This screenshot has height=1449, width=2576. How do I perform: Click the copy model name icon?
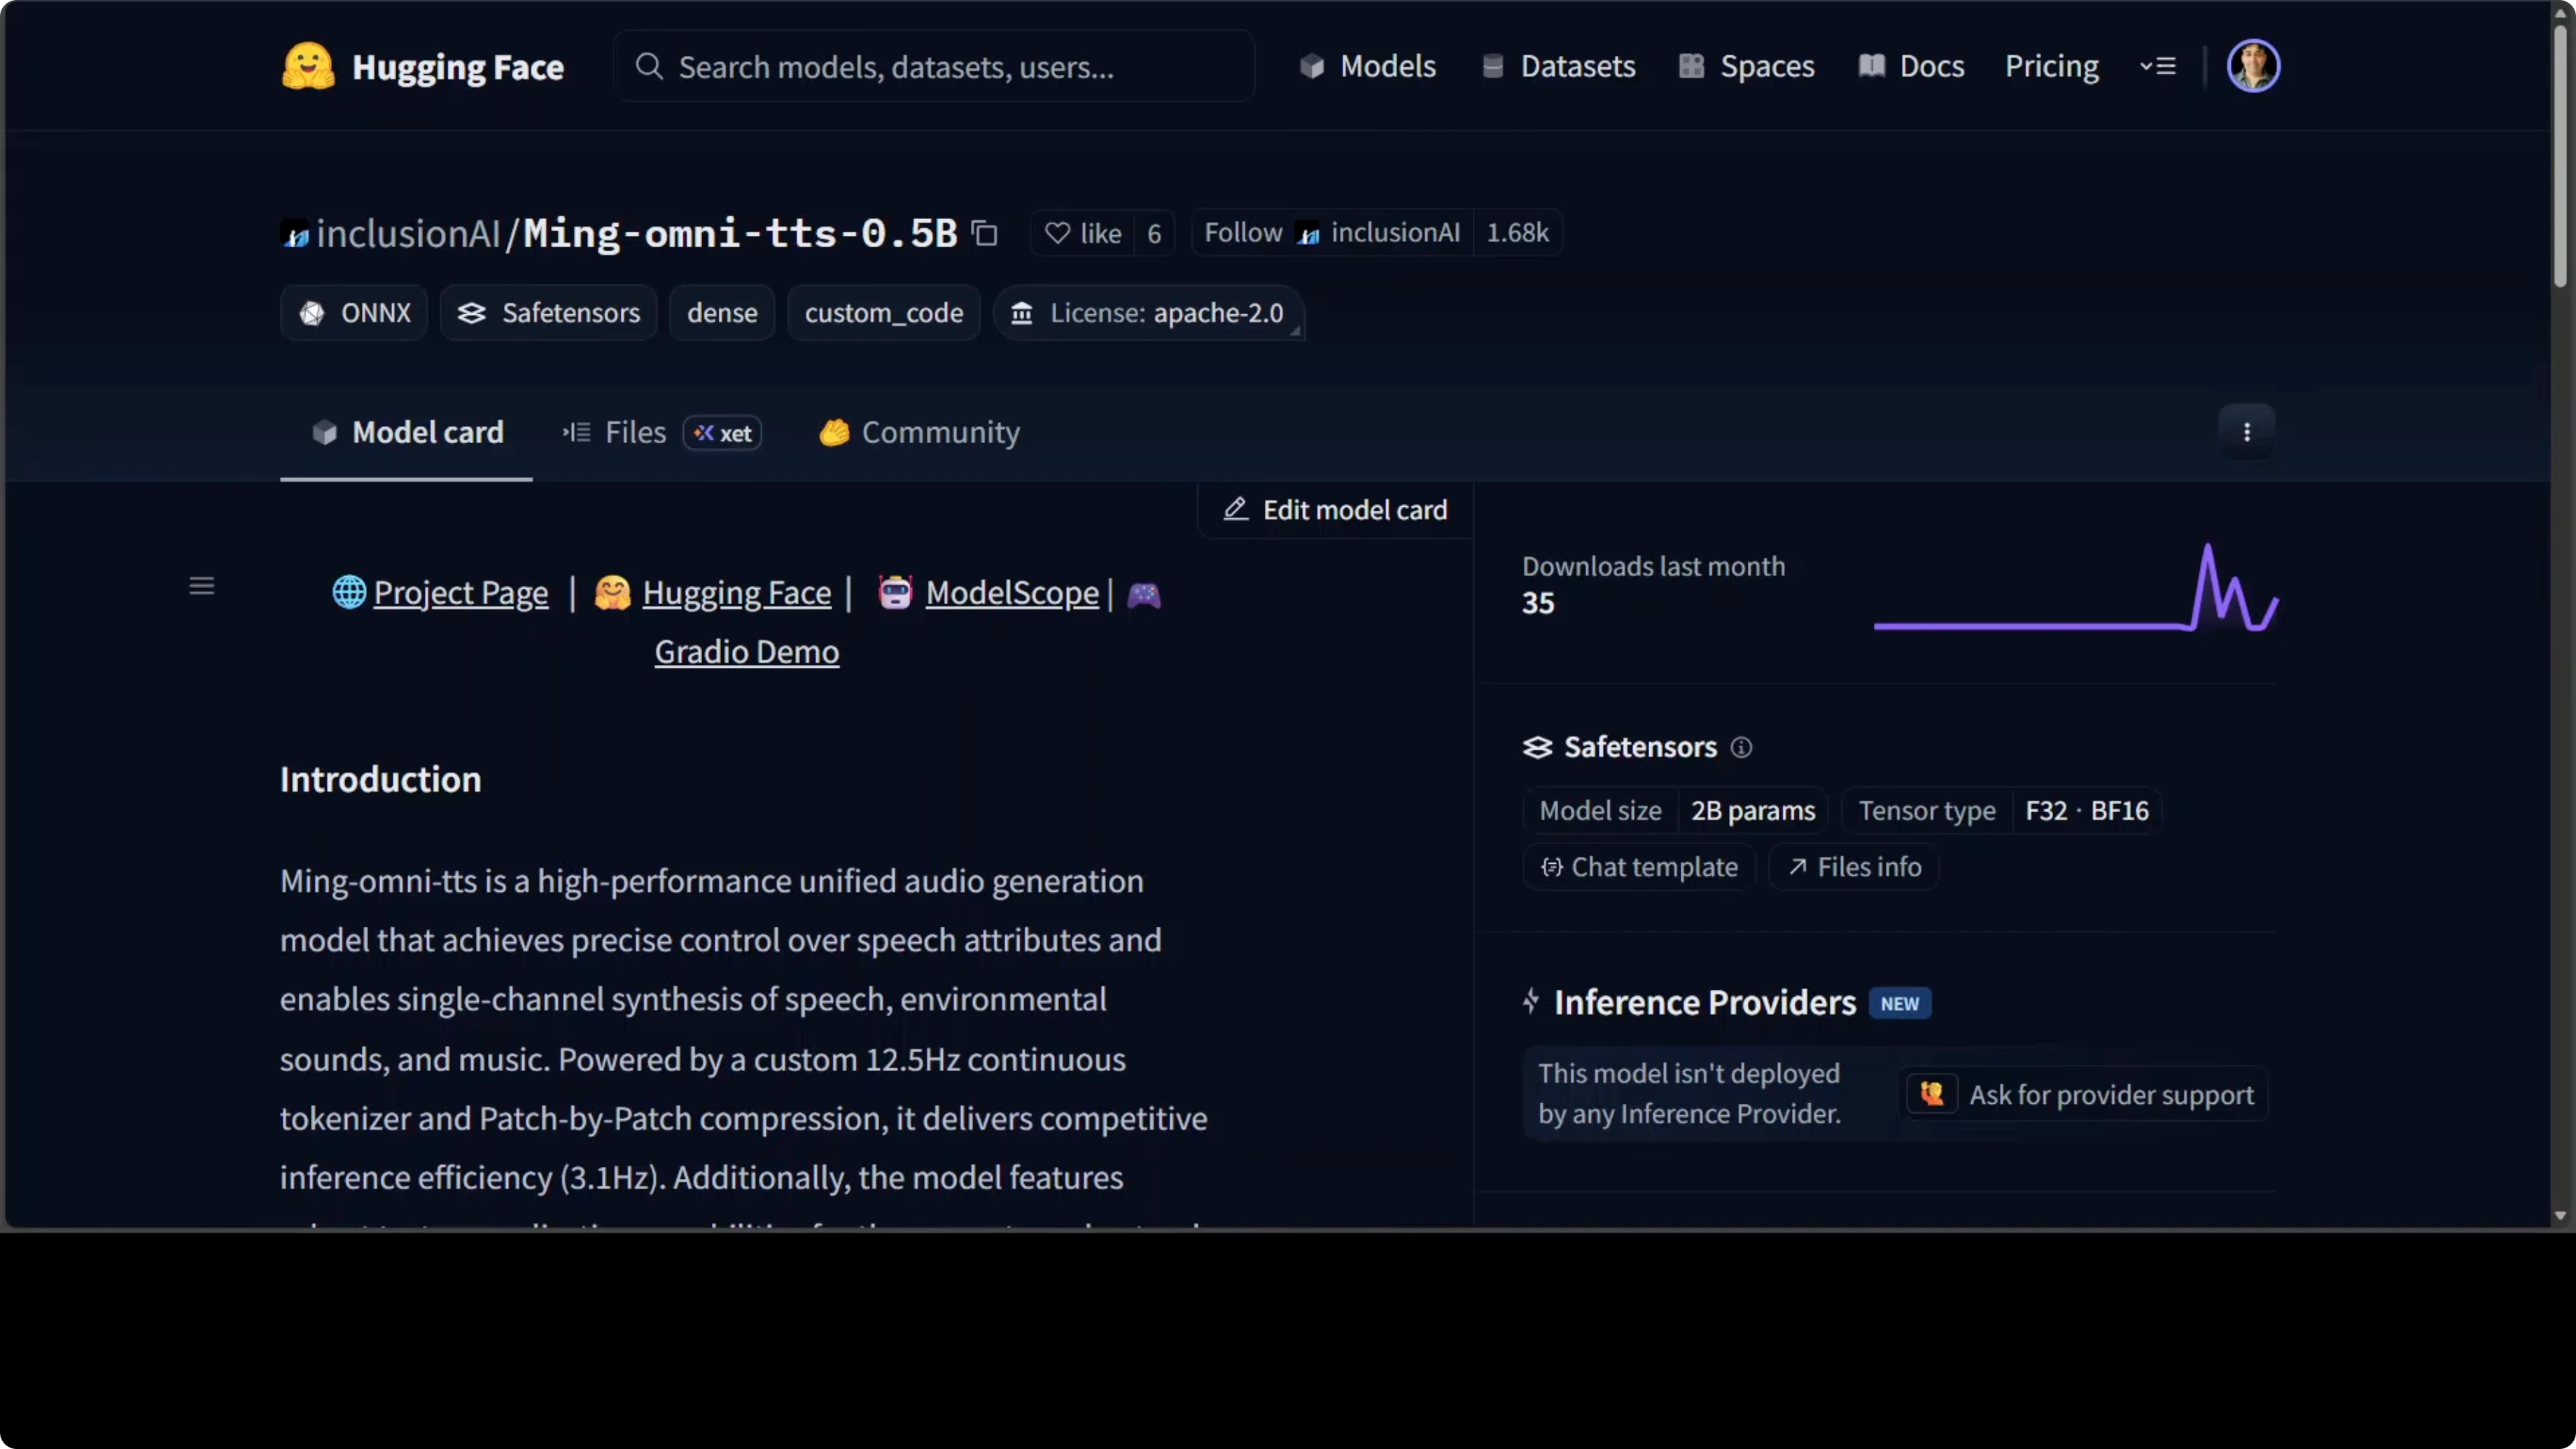pos(984,232)
